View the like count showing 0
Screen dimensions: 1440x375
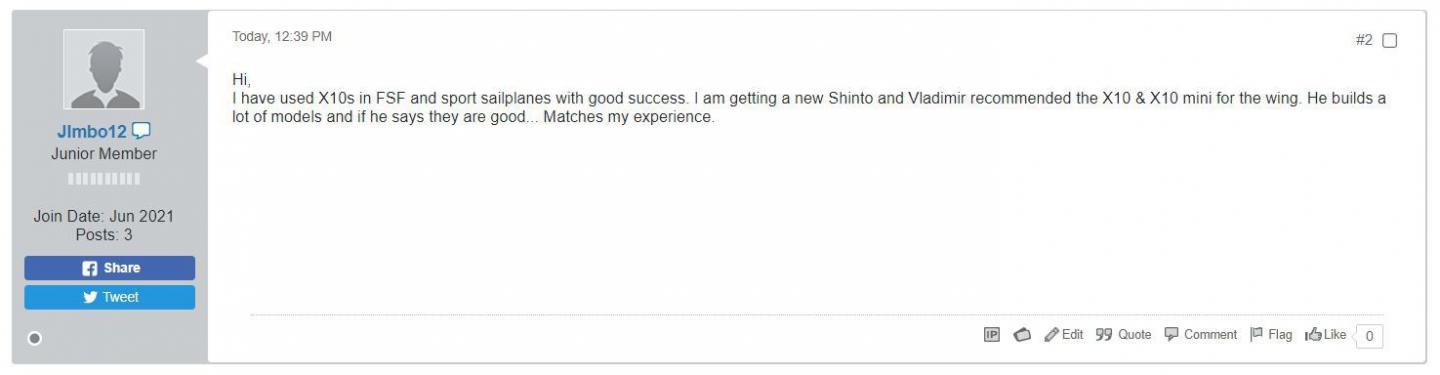pos(1370,336)
